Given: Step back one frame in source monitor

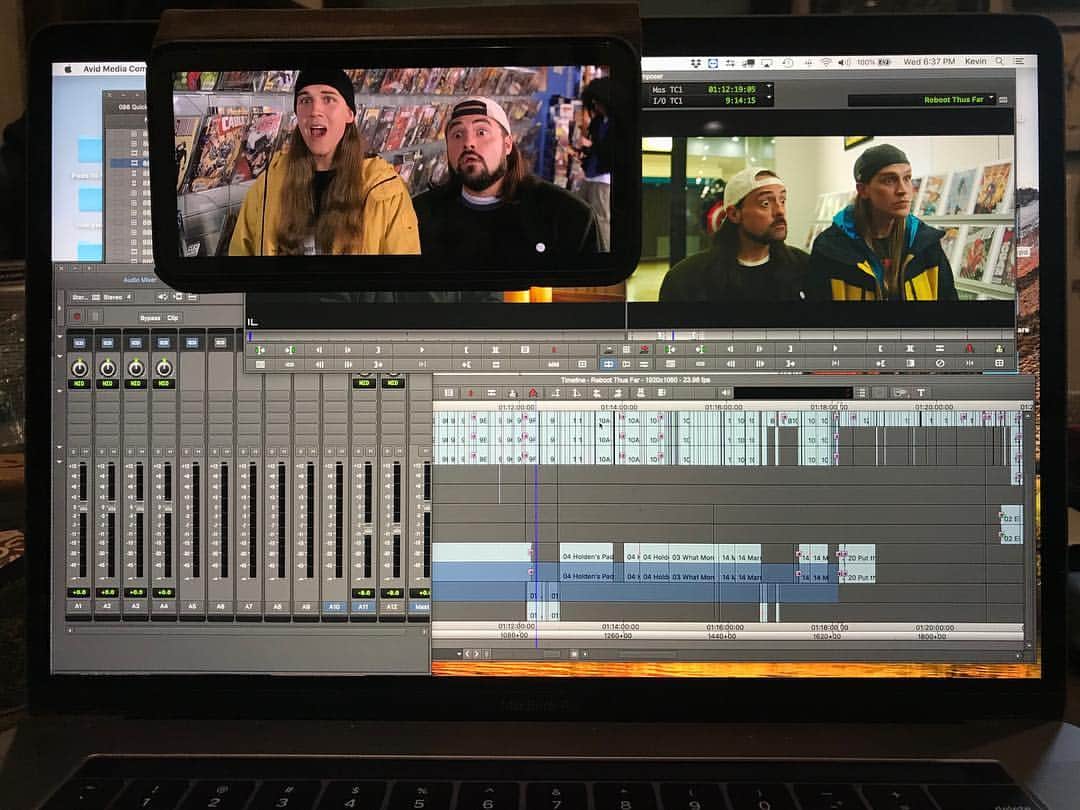Looking at the screenshot, I should click(319, 350).
